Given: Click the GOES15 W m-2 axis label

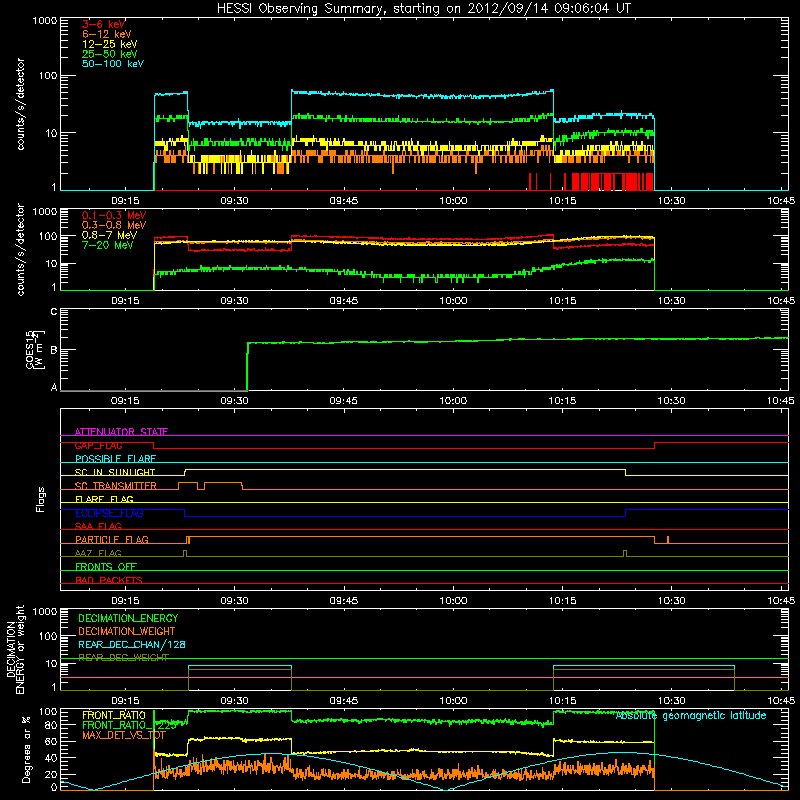Looking at the screenshot, I should coord(35,350).
